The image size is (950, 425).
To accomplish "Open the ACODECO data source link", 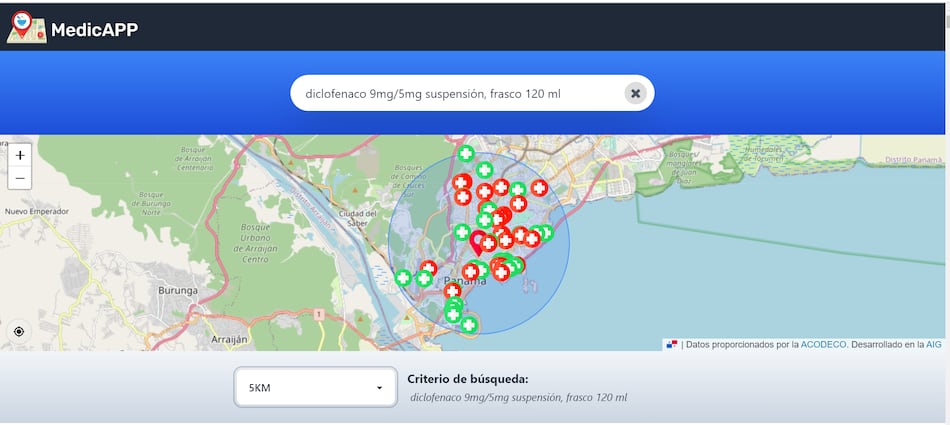I will [823, 344].
